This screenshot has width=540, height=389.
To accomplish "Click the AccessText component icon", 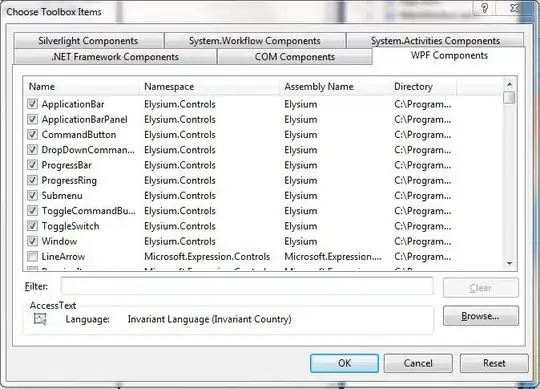I will click(x=40, y=319).
